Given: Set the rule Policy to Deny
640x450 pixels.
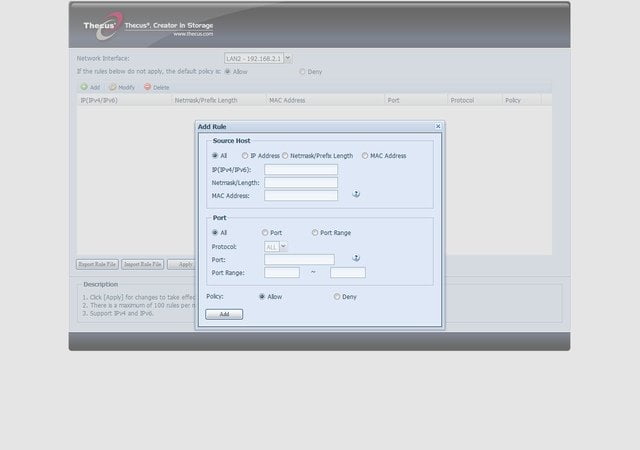Looking at the screenshot, I should [337, 296].
